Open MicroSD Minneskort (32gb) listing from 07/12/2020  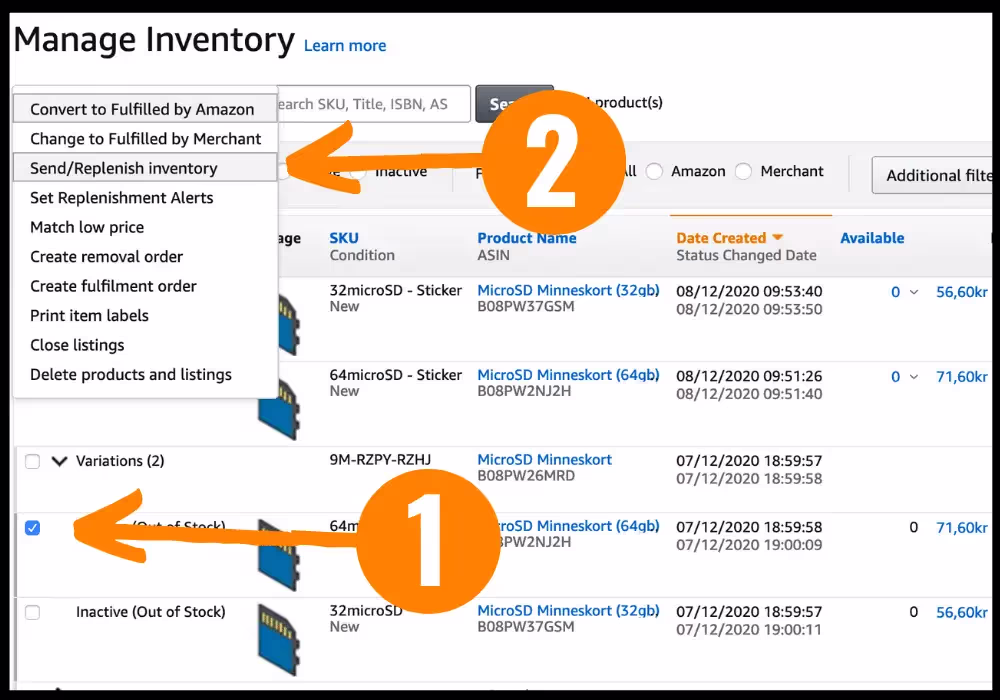tap(568, 611)
